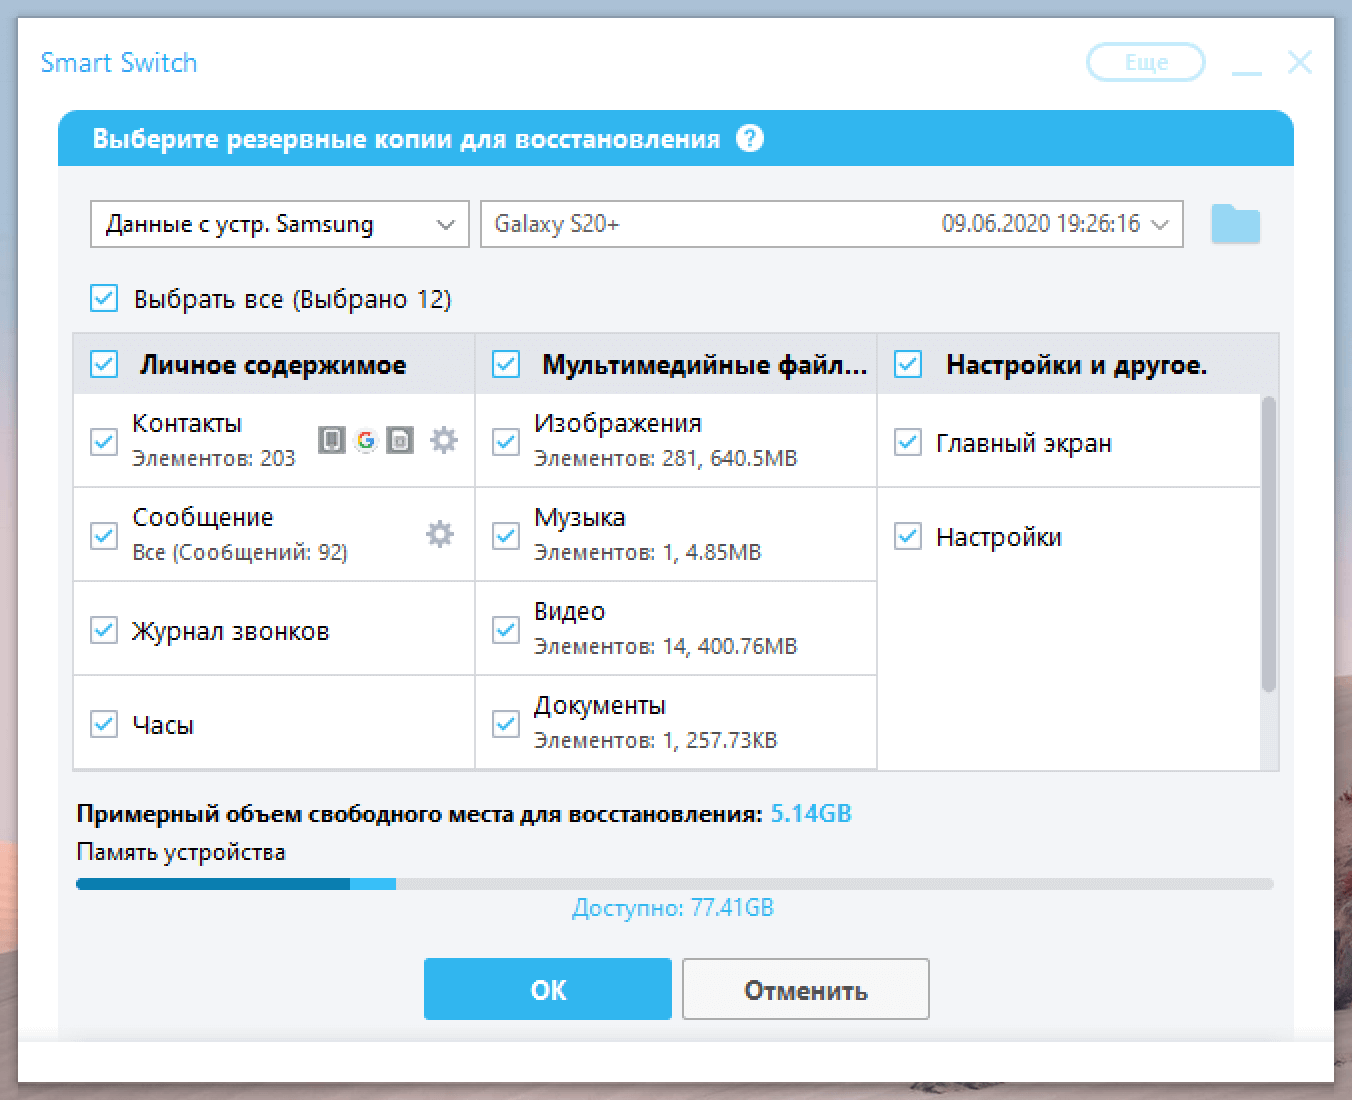The width and height of the screenshot is (1352, 1100).
Task: Click the Smart Switch title text
Action: point(119,62)
